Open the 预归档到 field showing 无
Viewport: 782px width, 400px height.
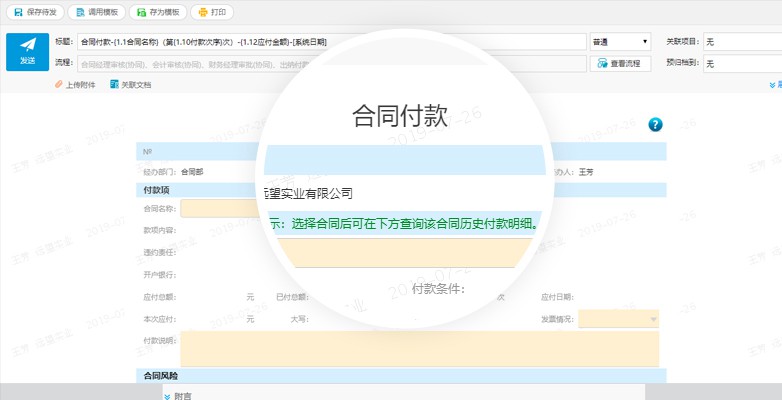742,63
